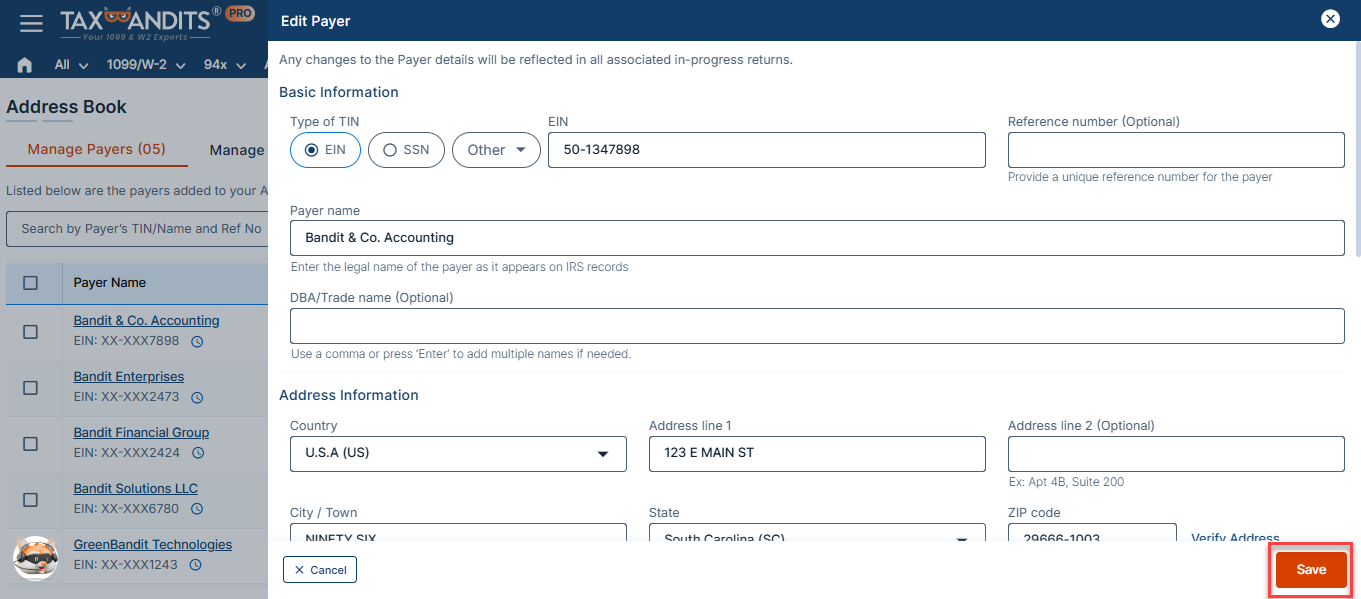Image resolution: width=1361 pixels, height=599 pixels.
Task: Open the State dropdown
Action: click(817, 533)
